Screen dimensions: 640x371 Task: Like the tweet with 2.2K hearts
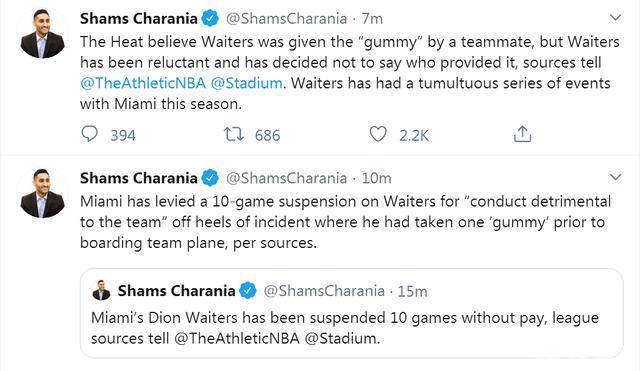point(378,134)
